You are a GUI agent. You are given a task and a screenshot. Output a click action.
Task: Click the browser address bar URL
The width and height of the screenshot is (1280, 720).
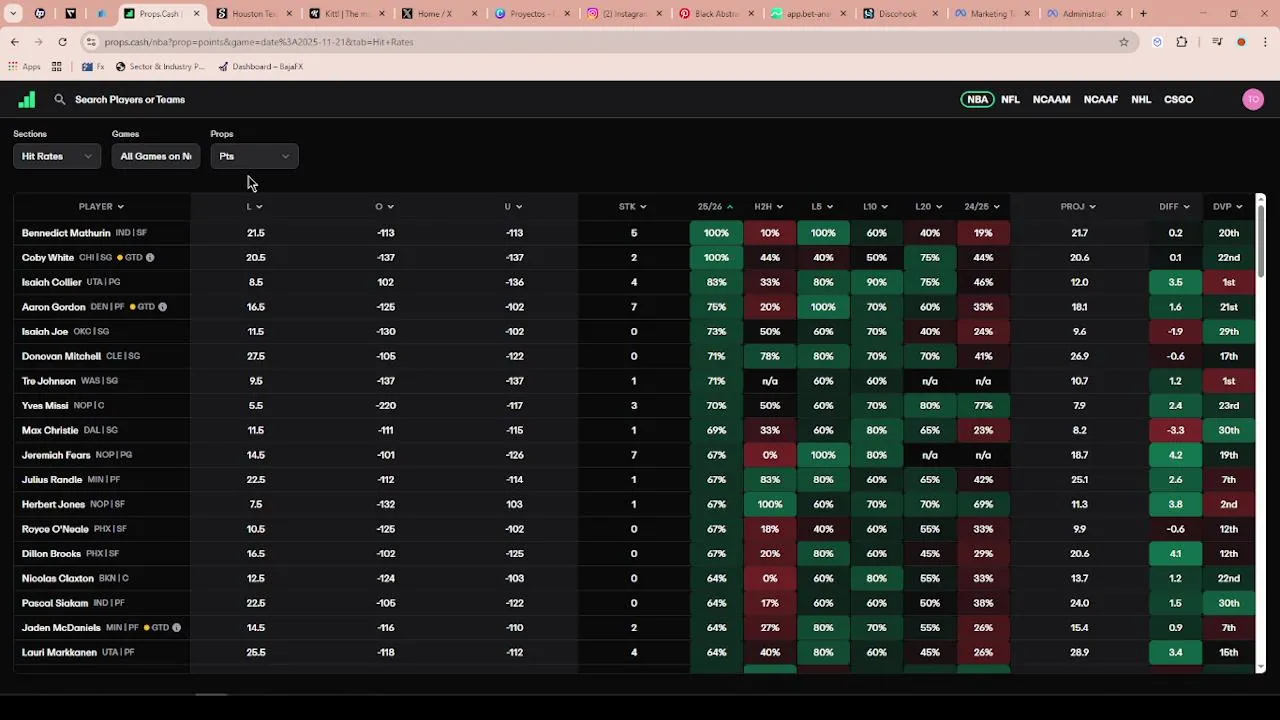pos(258,42)
